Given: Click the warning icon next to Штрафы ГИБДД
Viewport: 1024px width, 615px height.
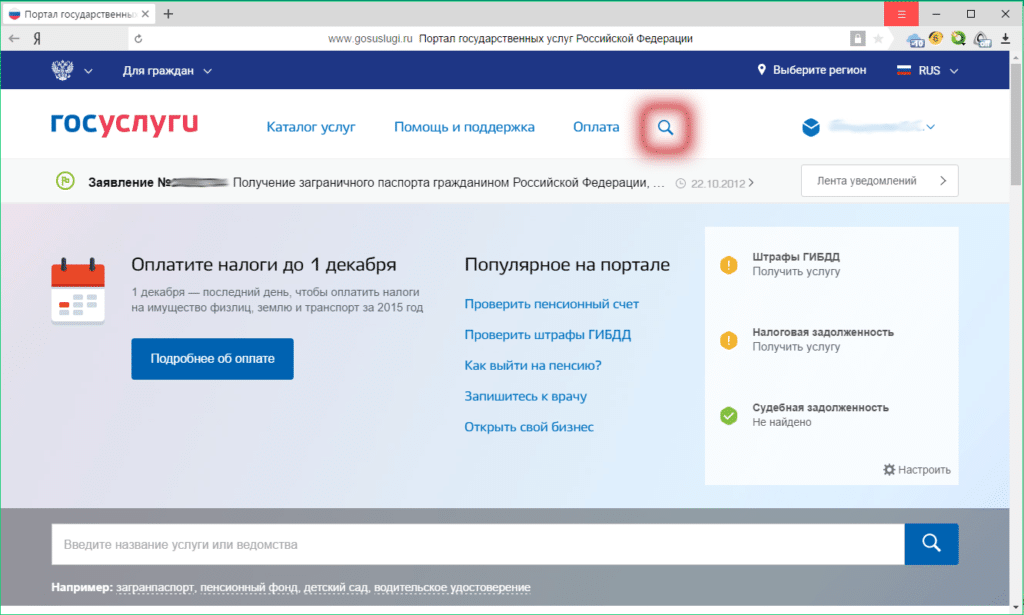Looking at the screenshot, I should (x=729, y=265).
